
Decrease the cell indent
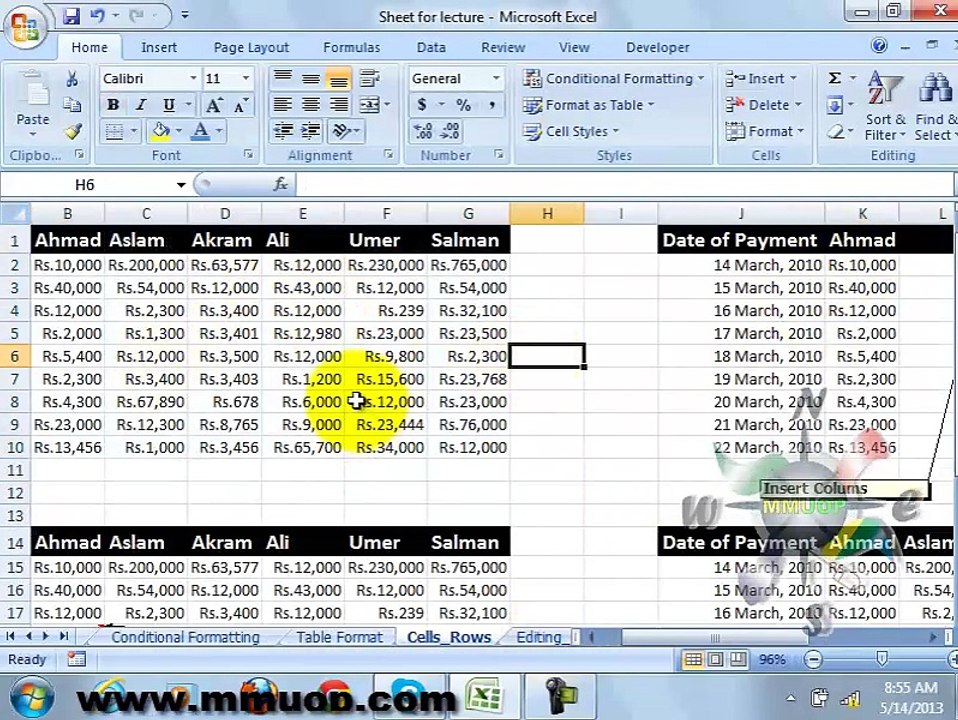(282, 131)
